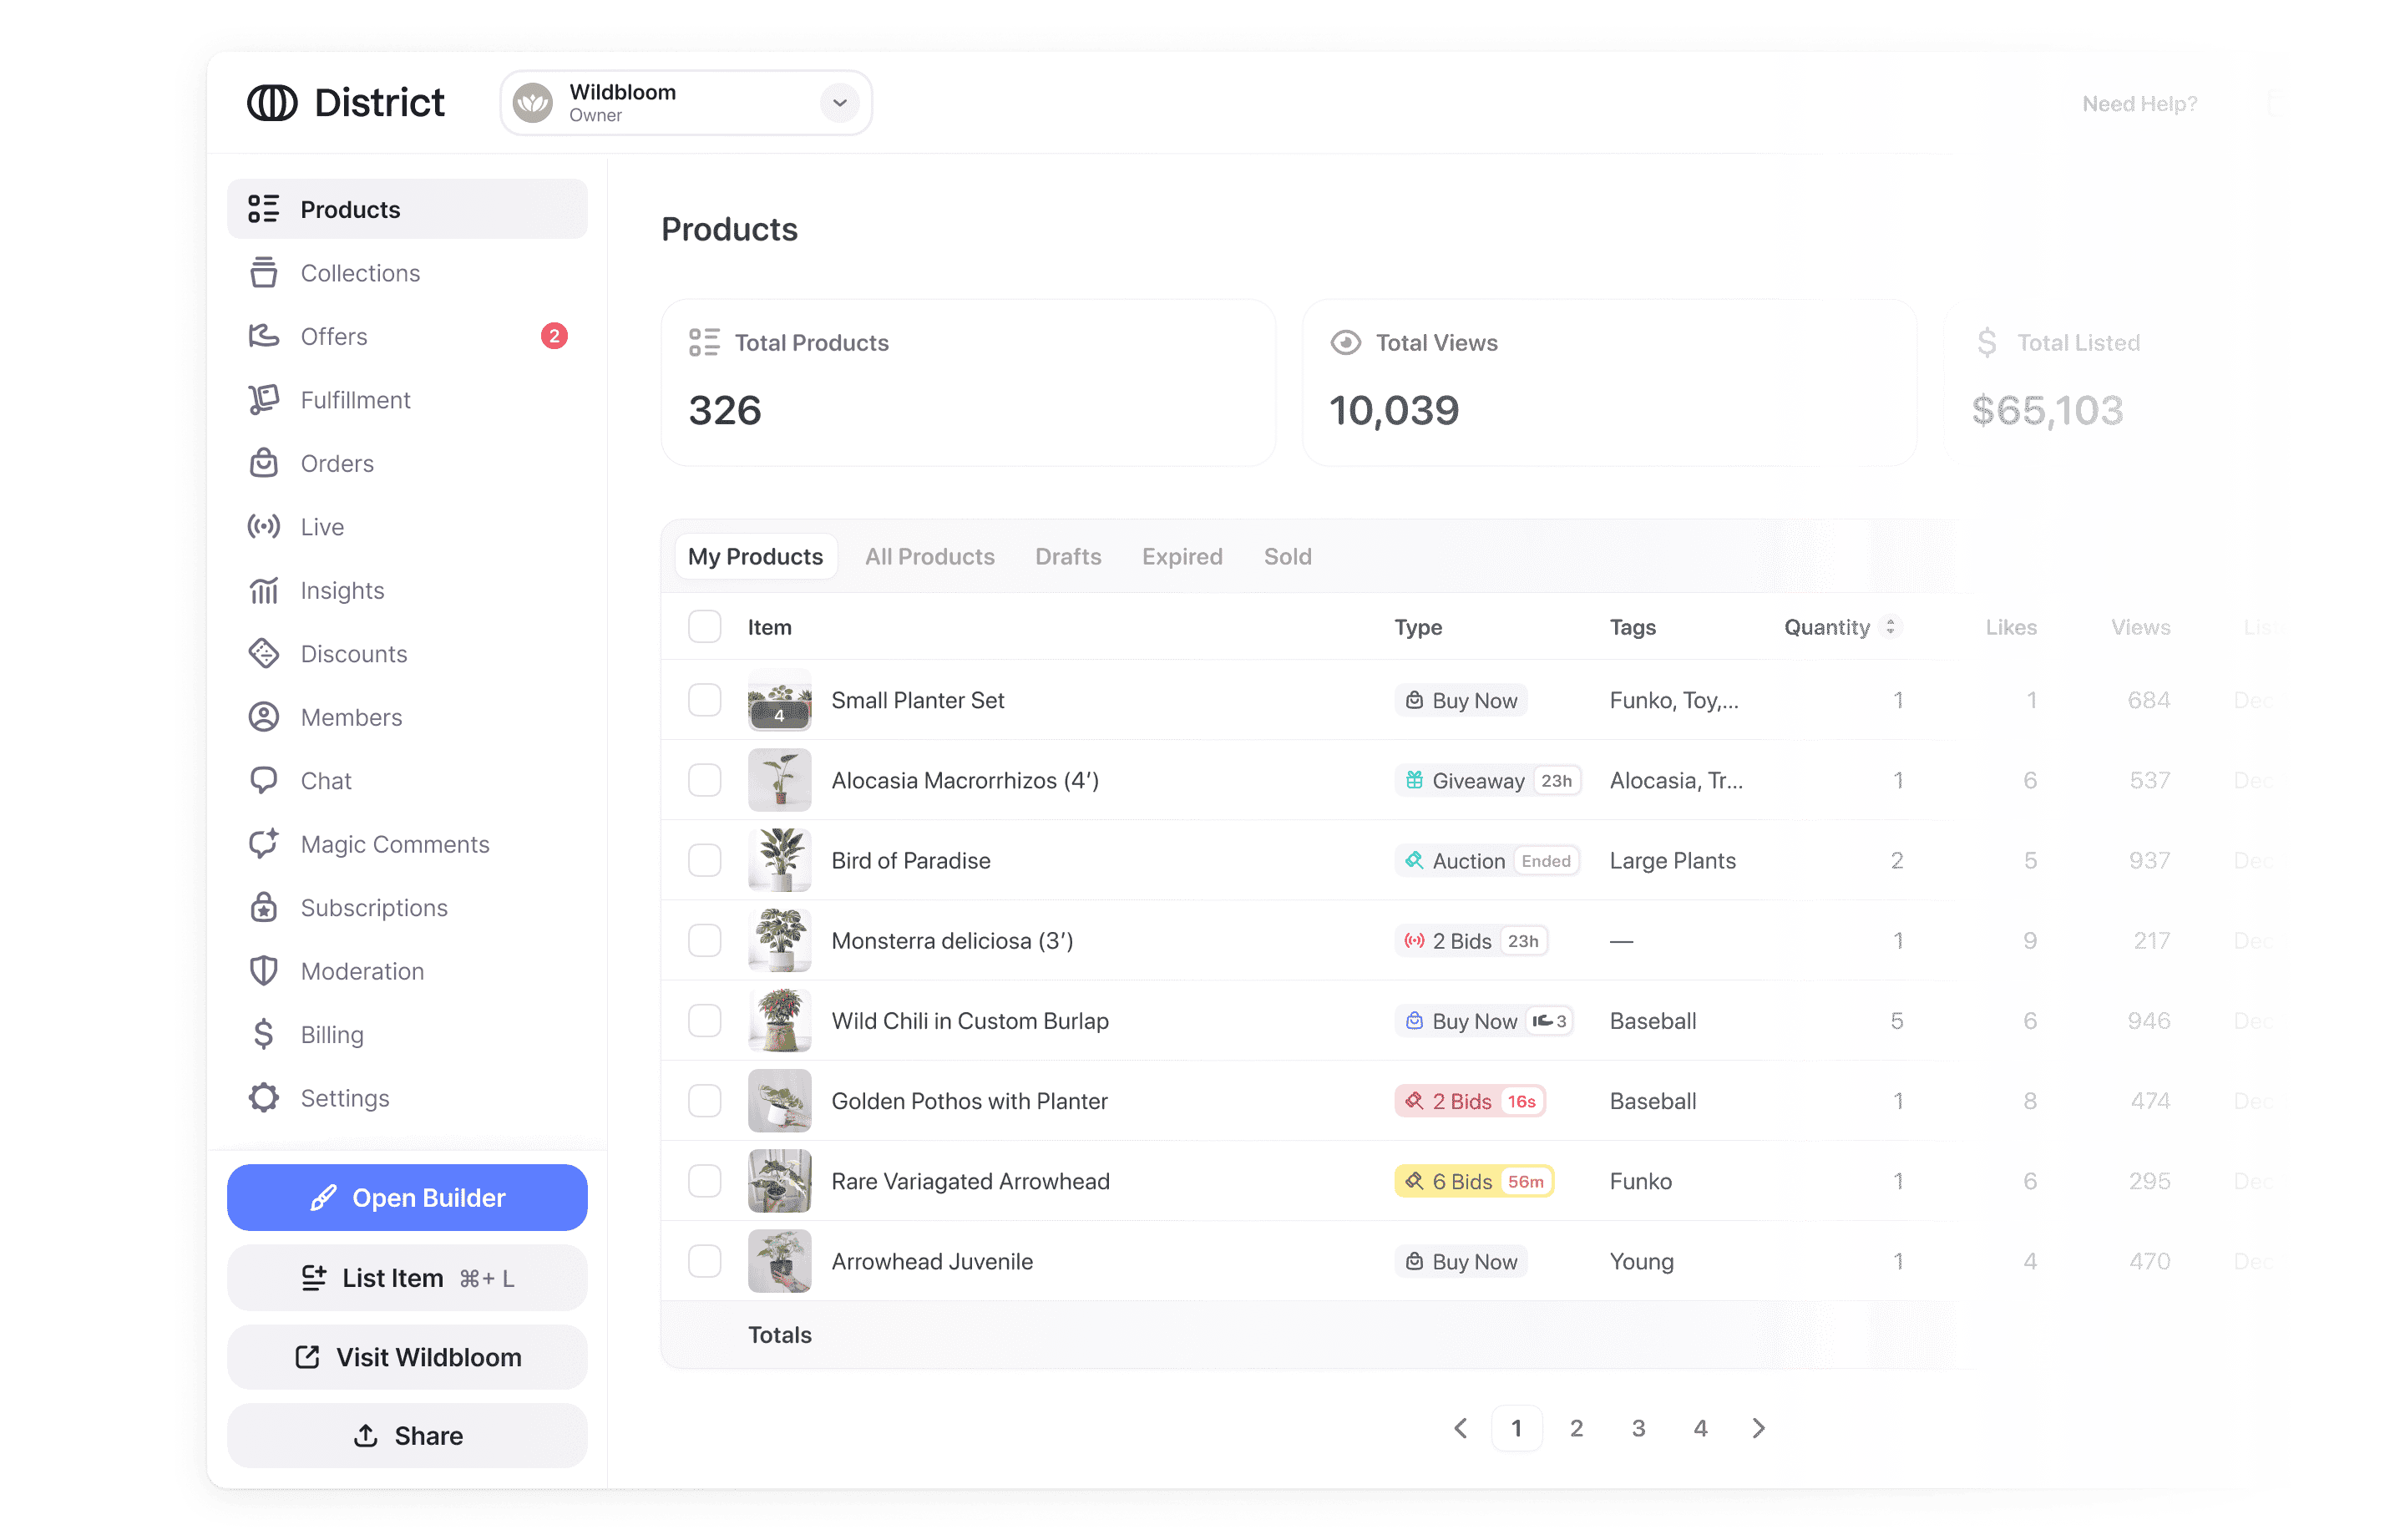Open the Moderation panel
The width and height of the screenshot is (2405, 1540).
click(362, 971)
